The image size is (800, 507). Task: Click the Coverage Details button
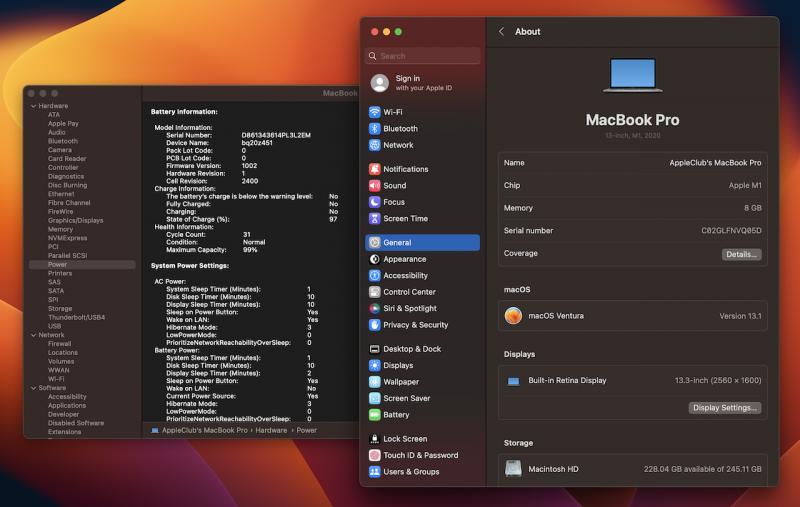[x=741, y=254]
